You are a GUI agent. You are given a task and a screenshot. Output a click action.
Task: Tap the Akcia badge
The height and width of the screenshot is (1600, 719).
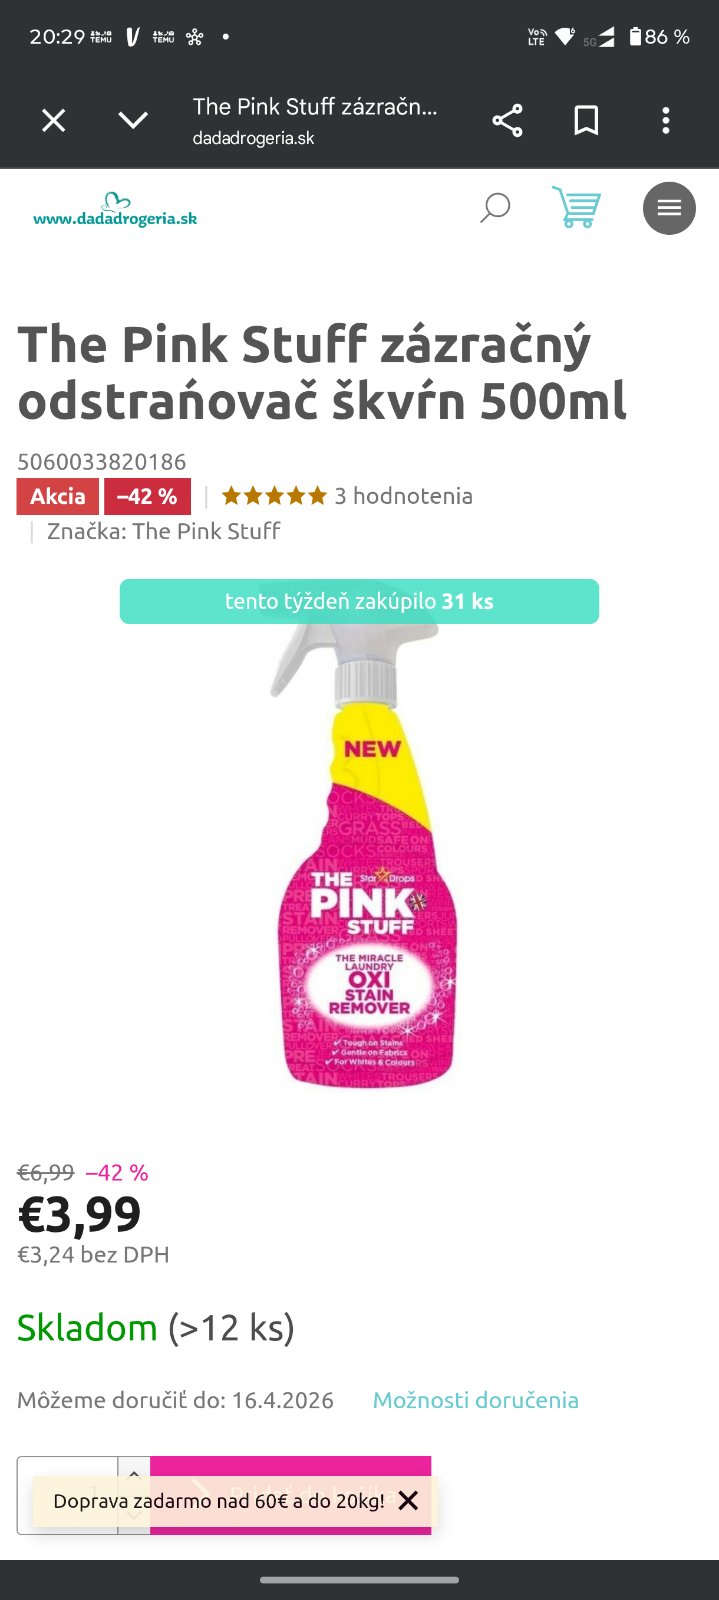click(x=58, y=497)
